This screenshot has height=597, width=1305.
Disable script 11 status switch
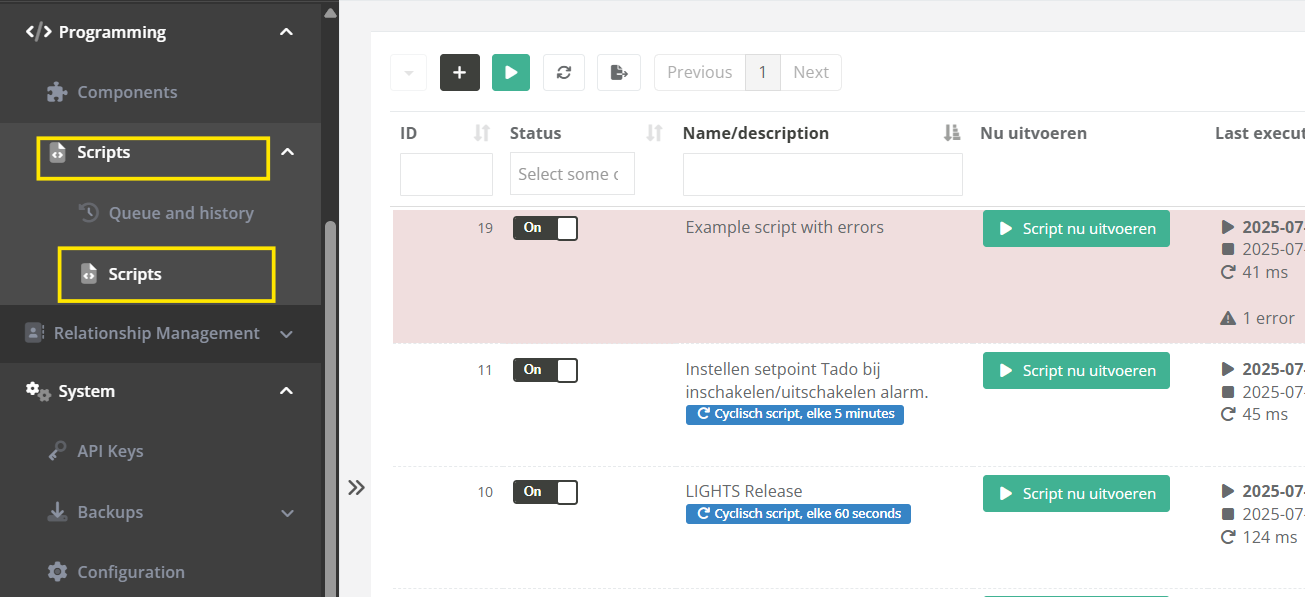(545, 370)
